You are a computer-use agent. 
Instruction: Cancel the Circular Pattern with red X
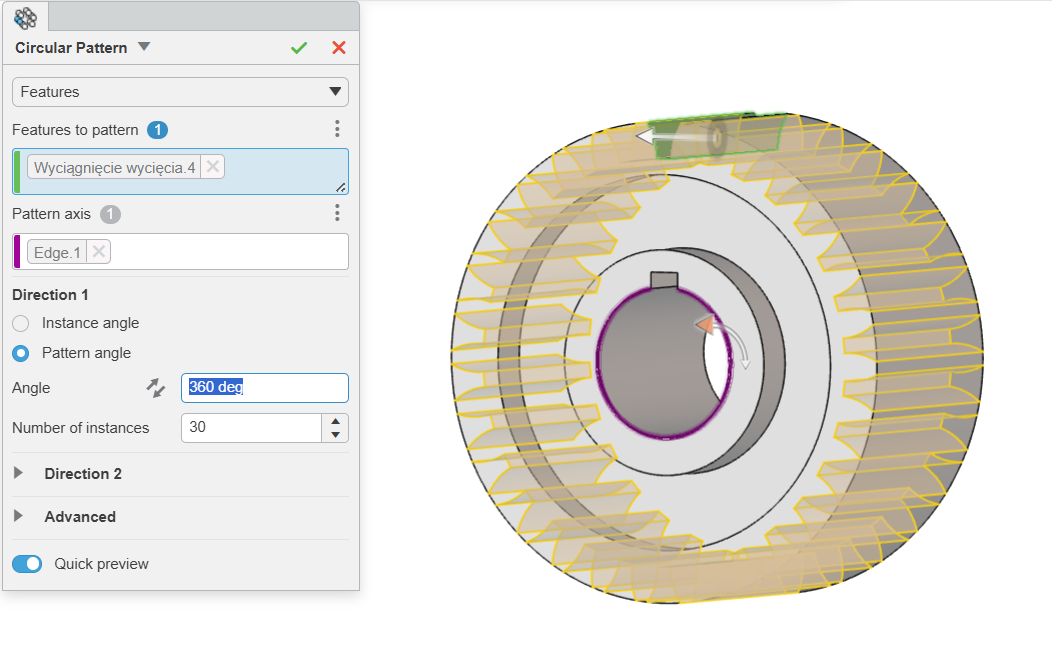[x=339, y=48]
